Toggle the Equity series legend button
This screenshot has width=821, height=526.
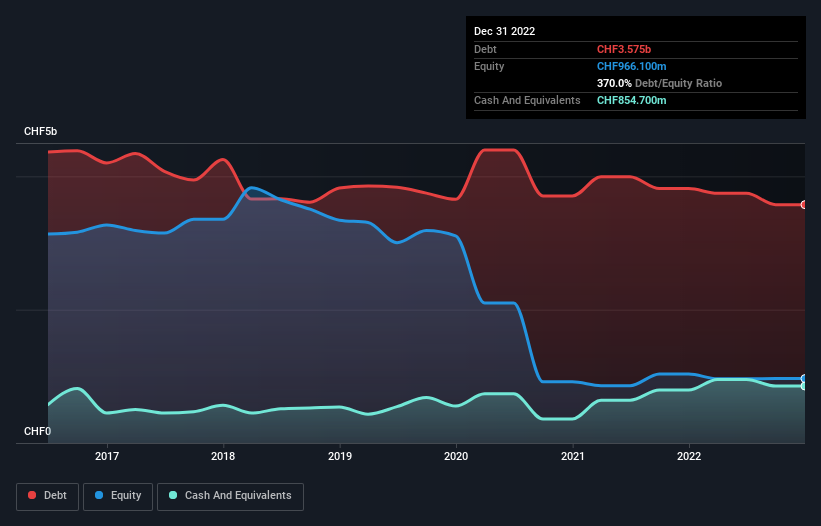118,496
